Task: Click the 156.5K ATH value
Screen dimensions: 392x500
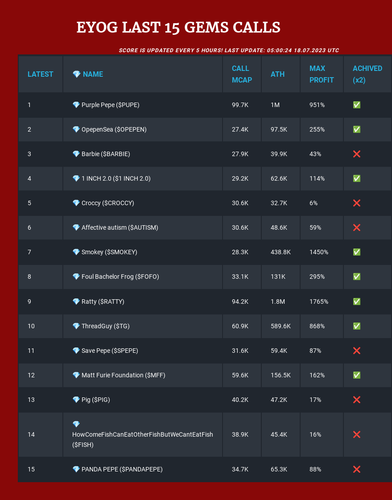Action: tap(280, 375)
